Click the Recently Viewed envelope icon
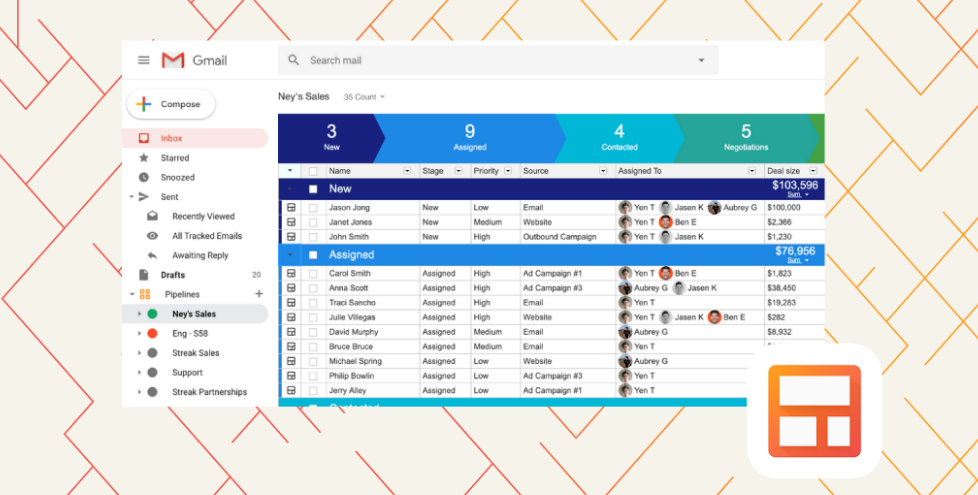This screenshot has height=495, width=978. click(x=152, y=216)
